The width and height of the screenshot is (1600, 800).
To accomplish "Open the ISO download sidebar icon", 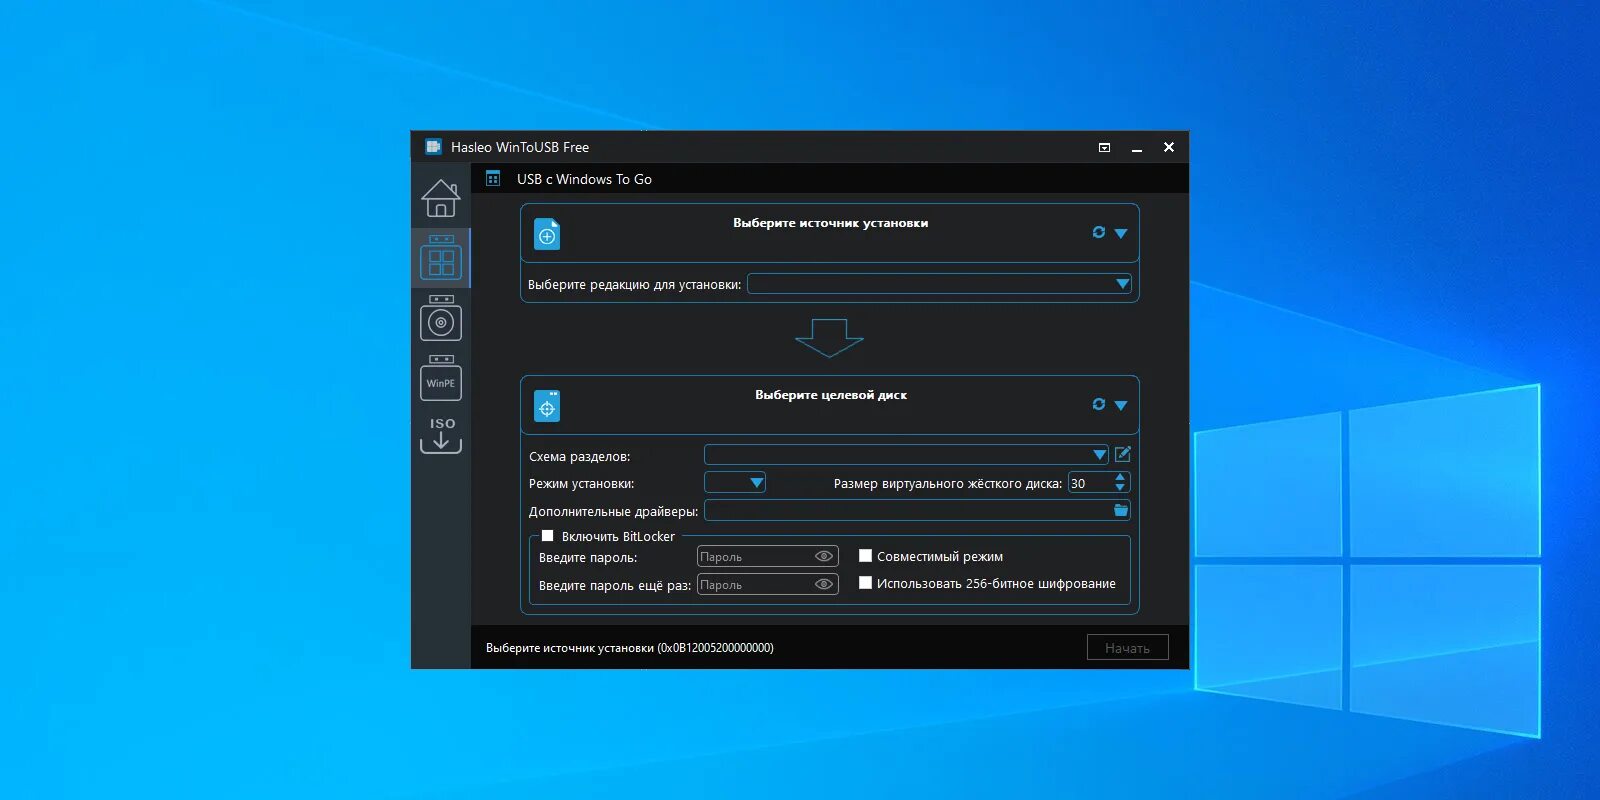I will (x=441, y=435).
